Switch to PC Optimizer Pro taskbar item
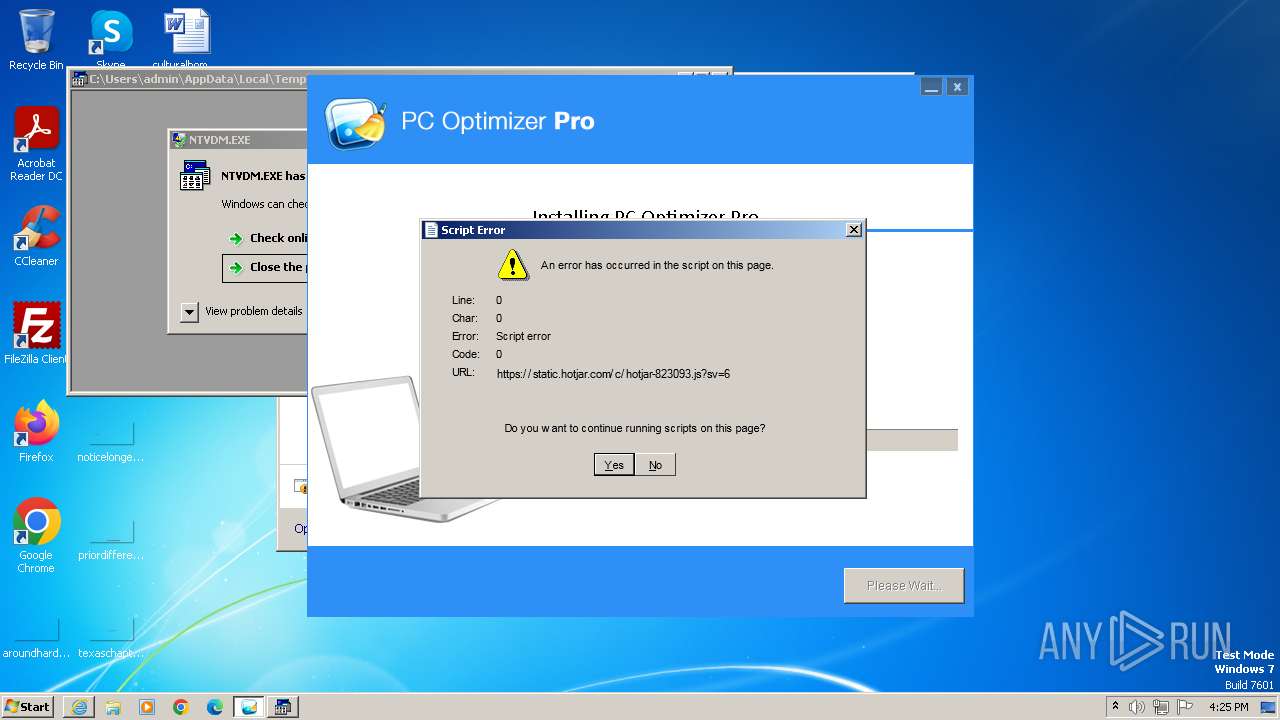Viewport: 1280px width, 720px height. [x=249, y=707]
